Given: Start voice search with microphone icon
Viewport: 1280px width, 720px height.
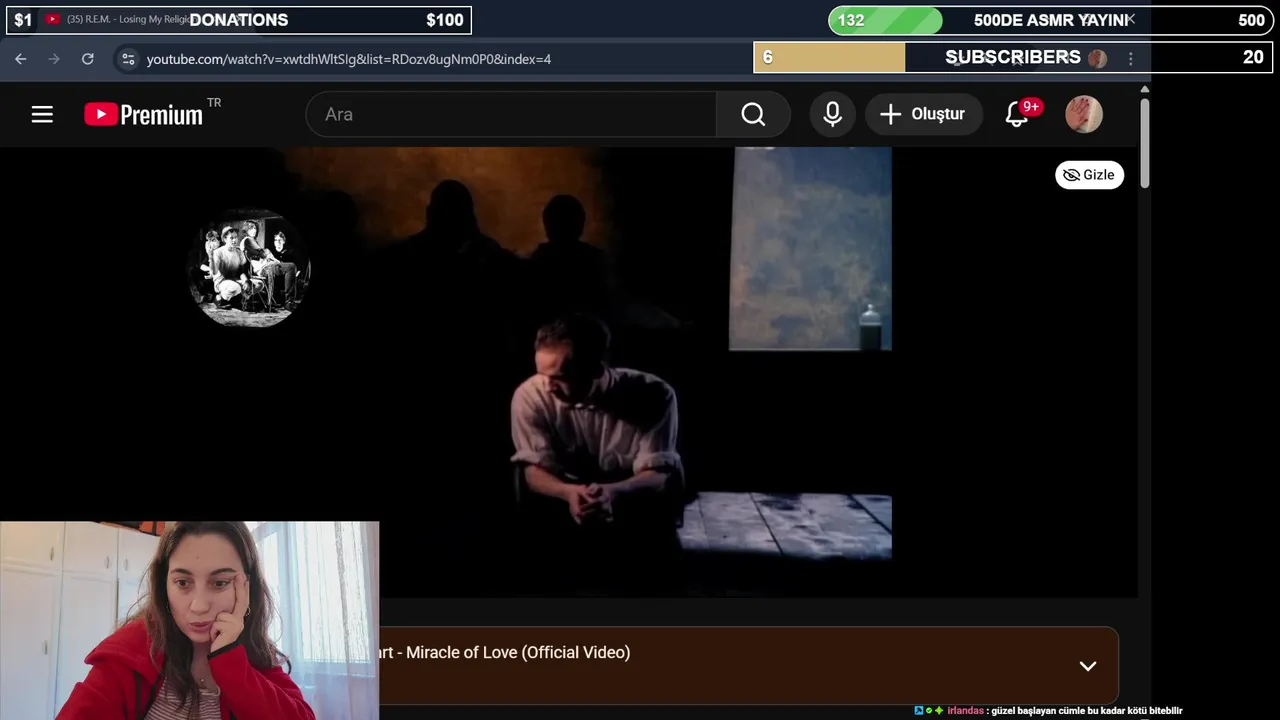Looking at the screenshot, I should click(832, 114).
